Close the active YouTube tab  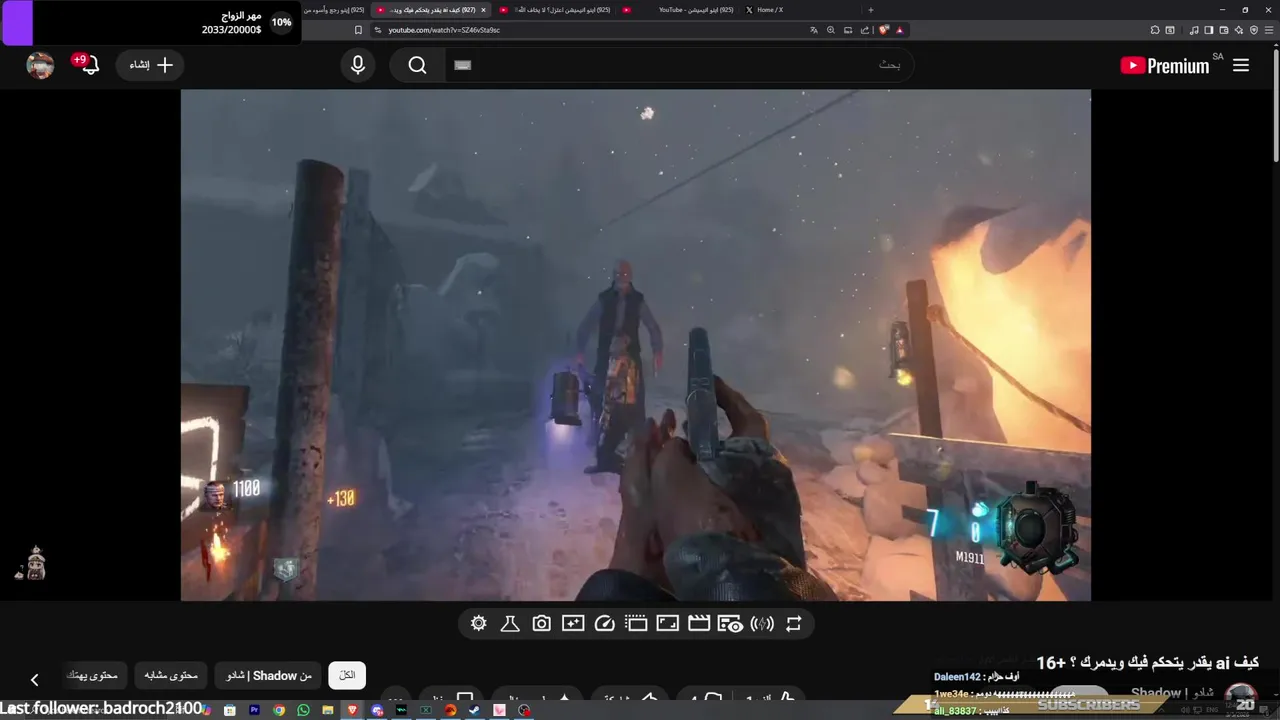484,10
